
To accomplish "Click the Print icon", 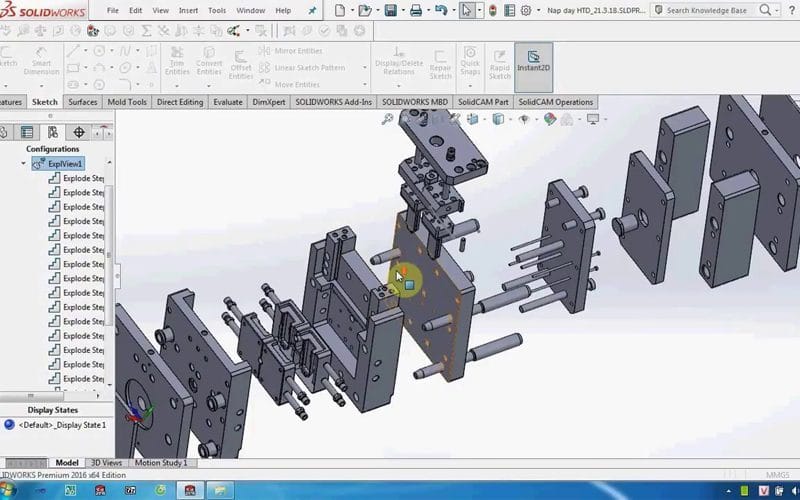I will click(416, 10).
